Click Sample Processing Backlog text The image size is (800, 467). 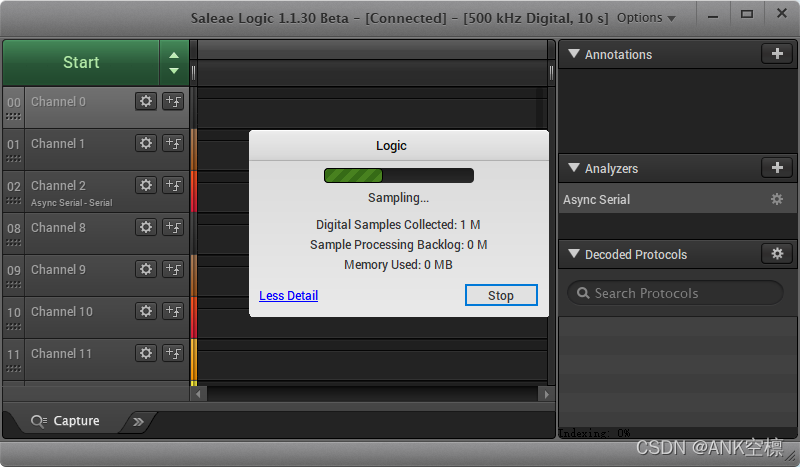coord(398,244)
